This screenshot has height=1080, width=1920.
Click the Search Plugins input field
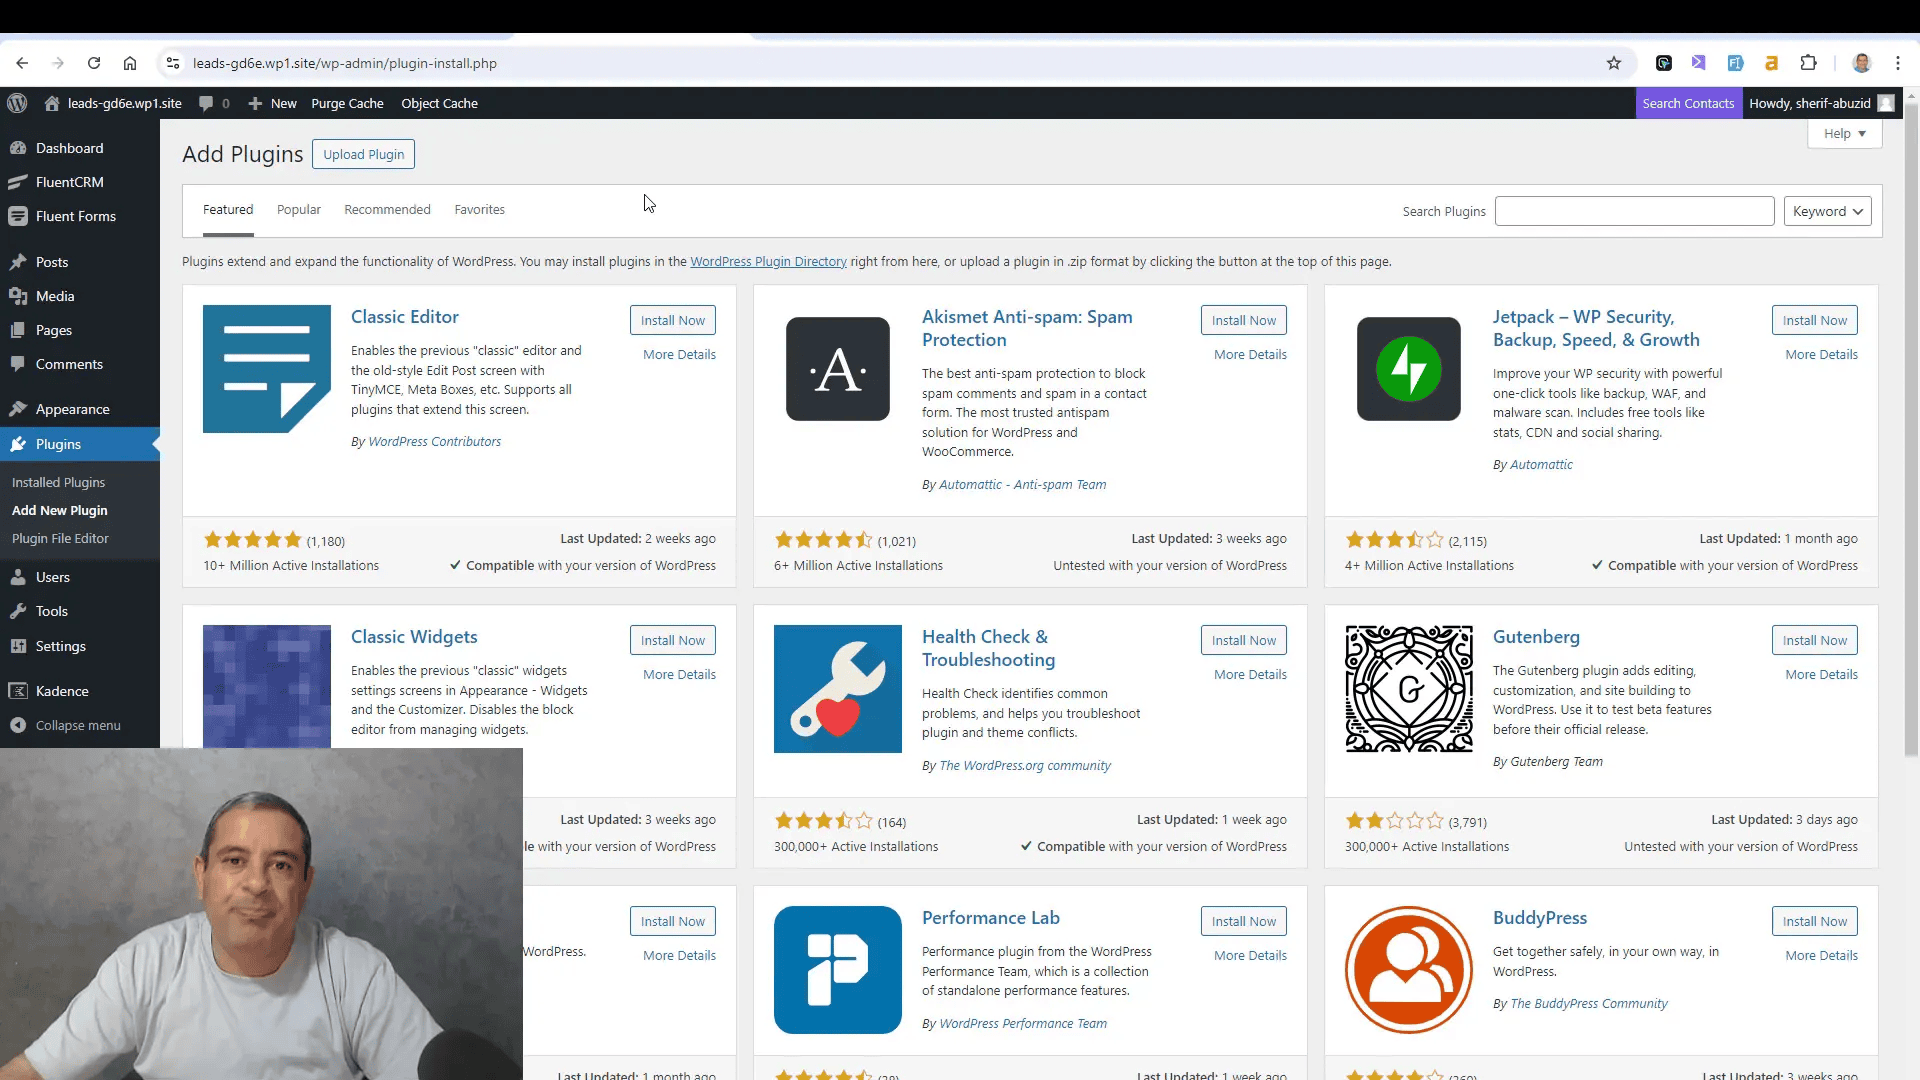[1634, 211]
